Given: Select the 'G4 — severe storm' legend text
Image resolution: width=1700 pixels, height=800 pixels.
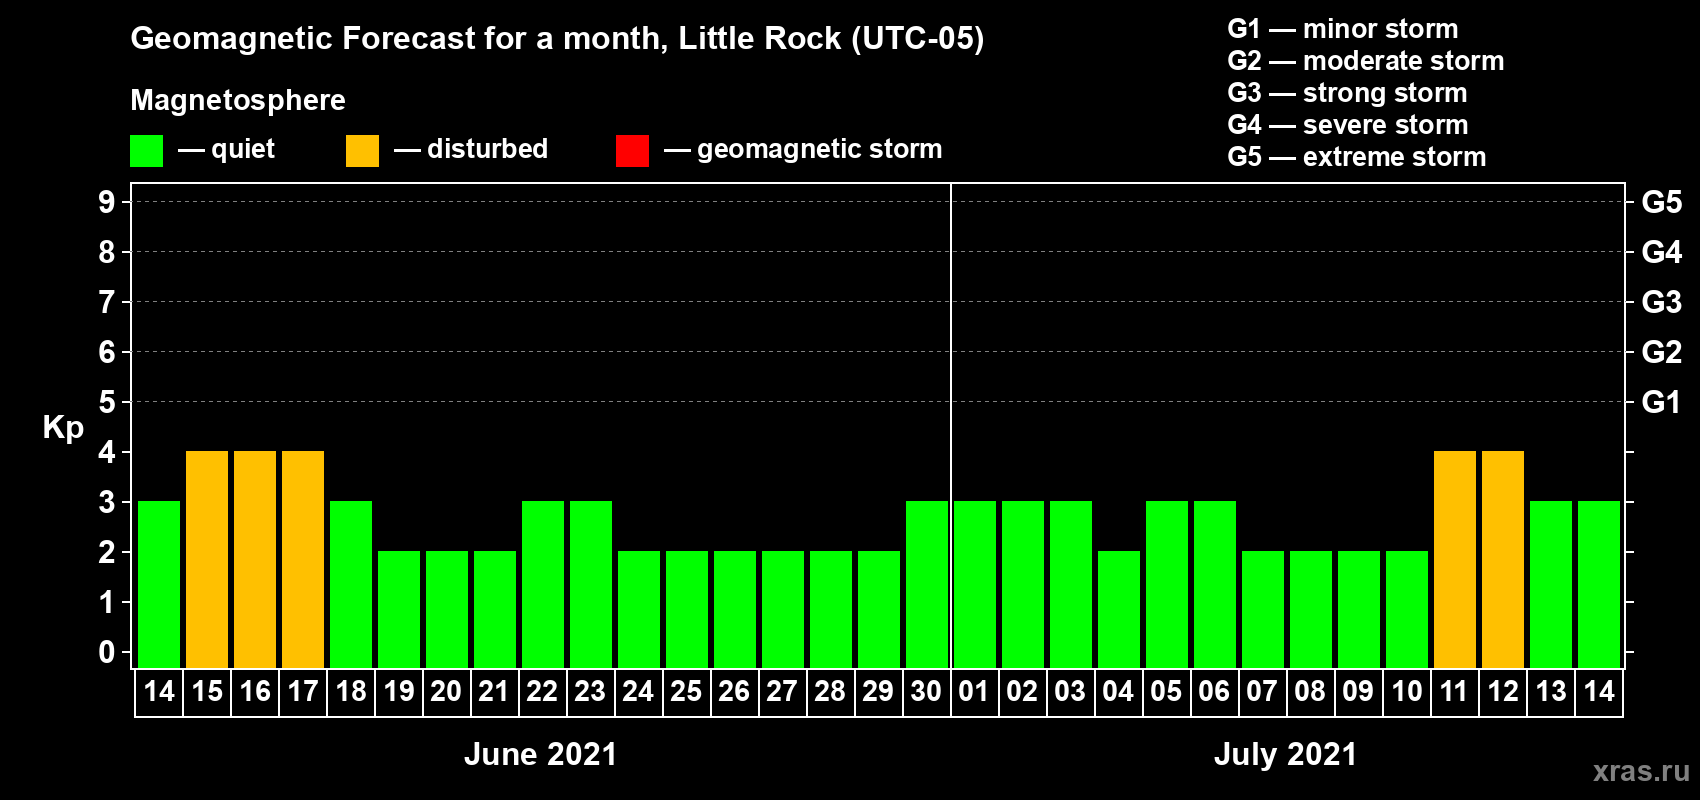Looking at the screenshot, I should click(x=1348, y=124).
